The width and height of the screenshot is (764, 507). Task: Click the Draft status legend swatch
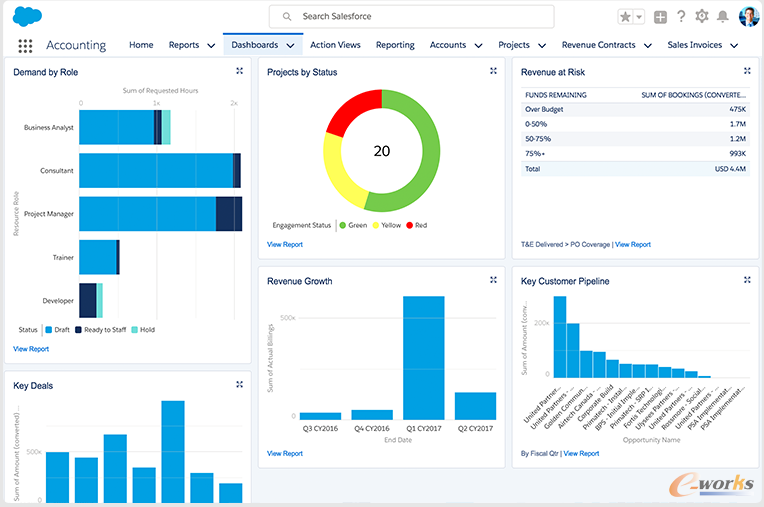[49, 330]
